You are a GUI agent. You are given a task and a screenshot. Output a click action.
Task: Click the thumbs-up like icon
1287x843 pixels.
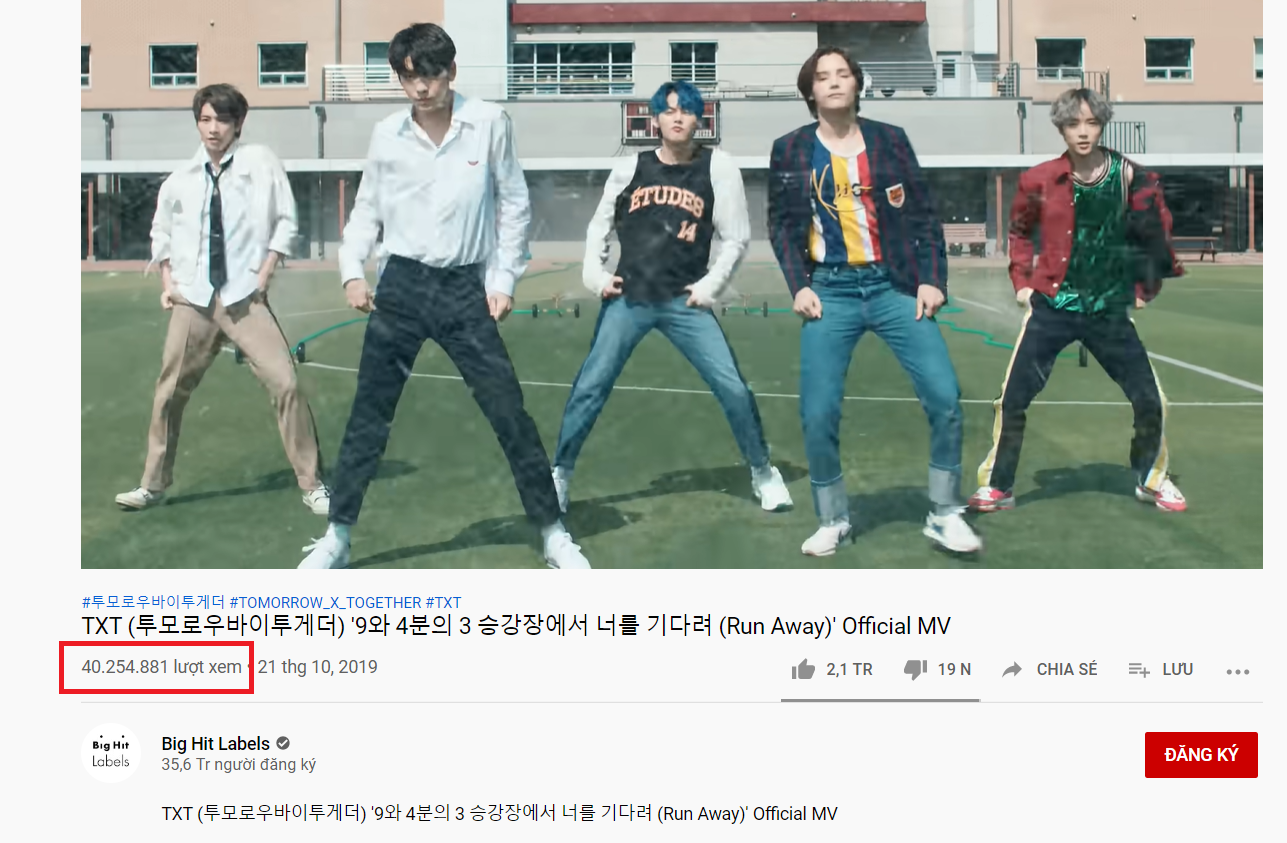coord(803,669)
